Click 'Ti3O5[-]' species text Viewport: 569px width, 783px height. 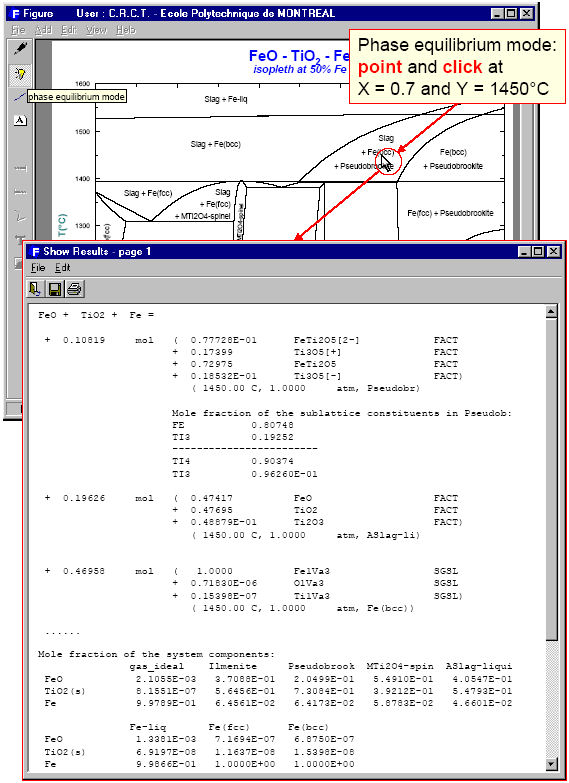(318, 377)
